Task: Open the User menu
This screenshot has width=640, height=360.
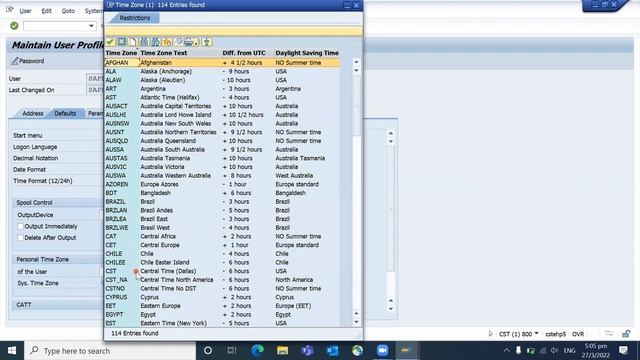Action: point(25,11)
